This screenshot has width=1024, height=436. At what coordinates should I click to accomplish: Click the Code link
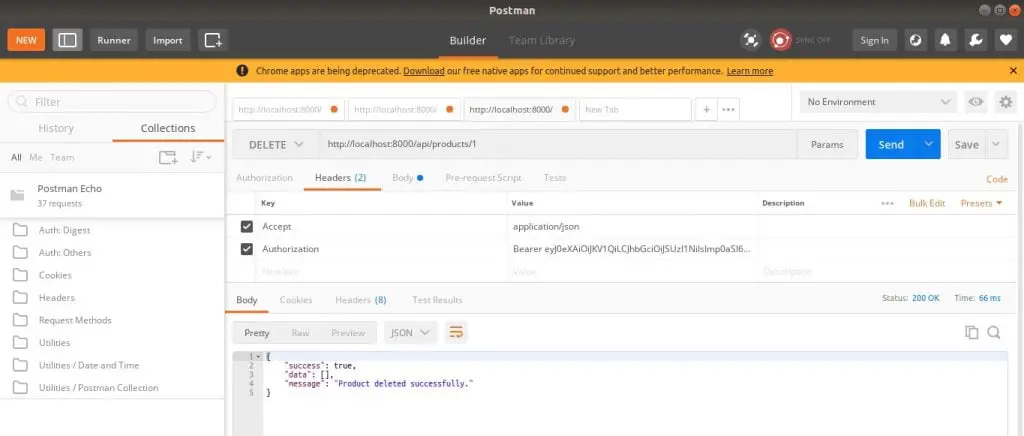997,179
